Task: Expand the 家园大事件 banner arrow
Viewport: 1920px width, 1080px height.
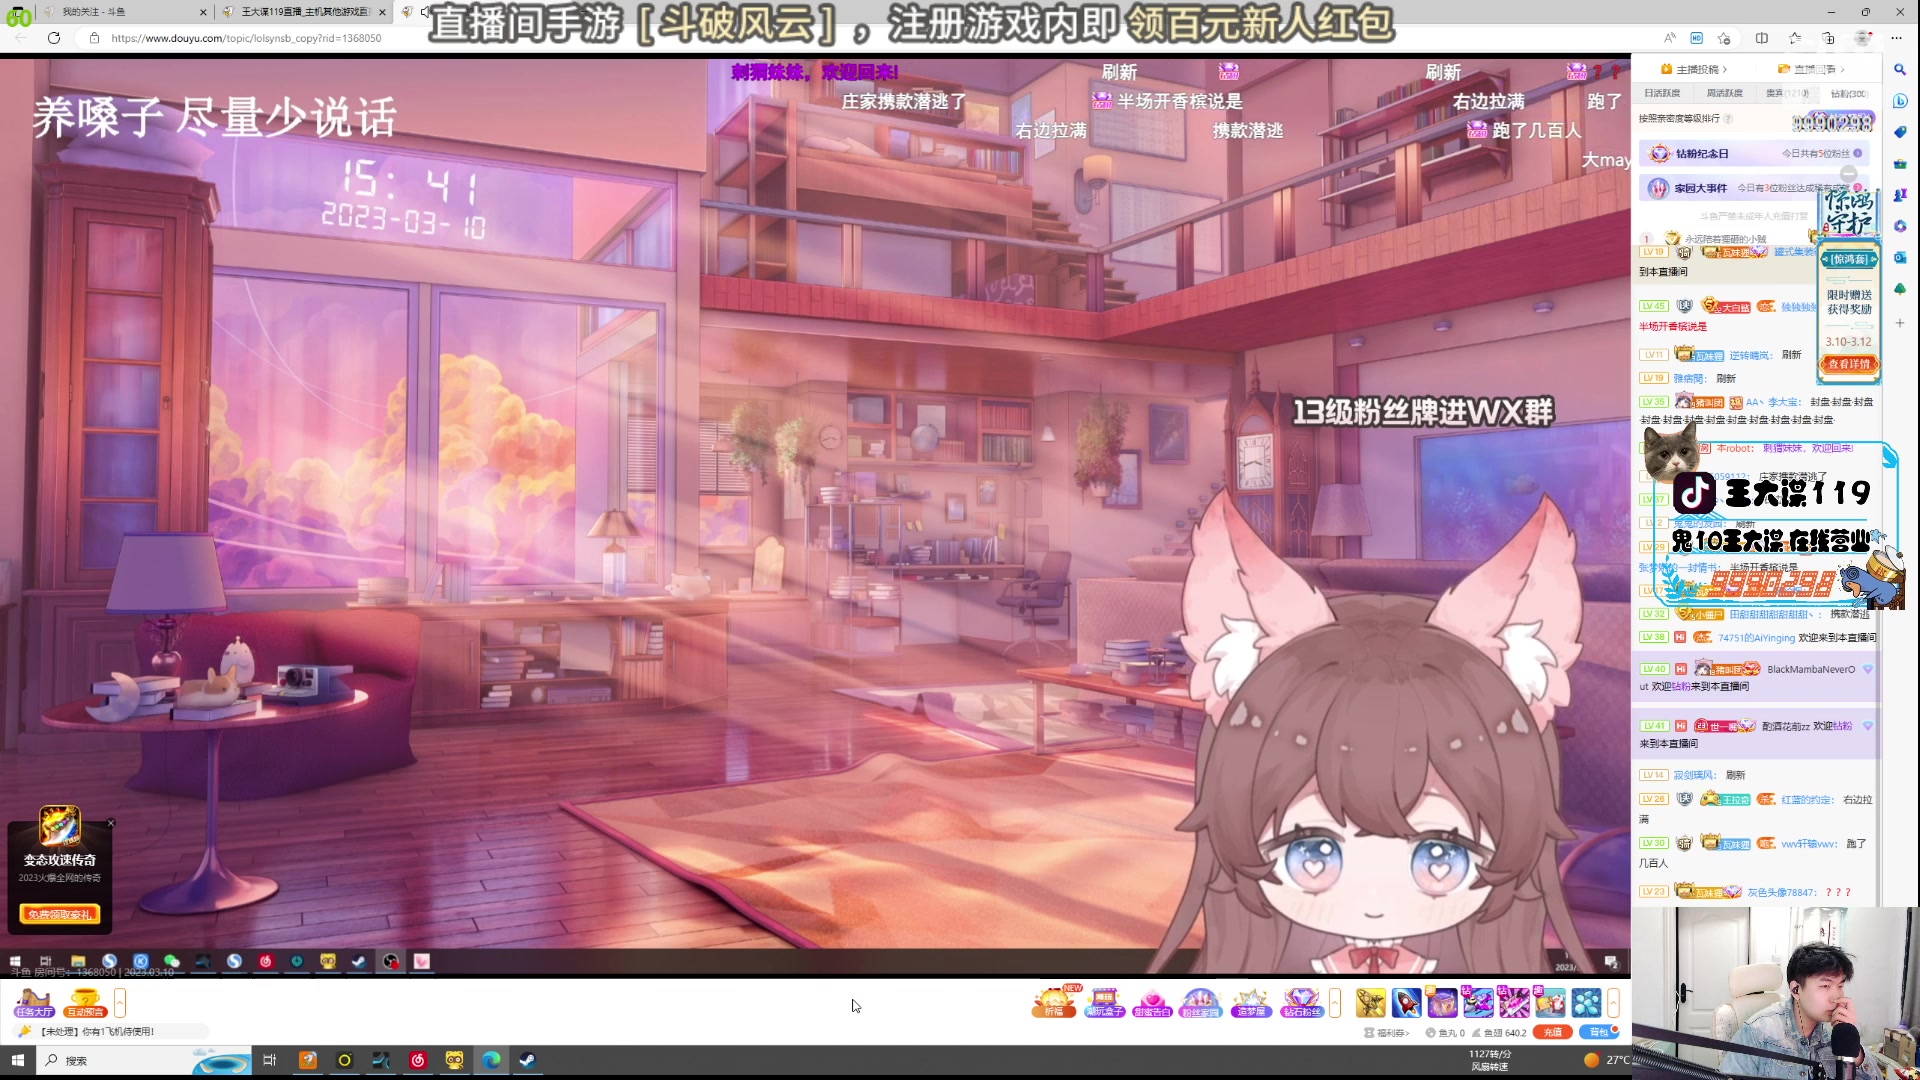Action: [1858, 188]
